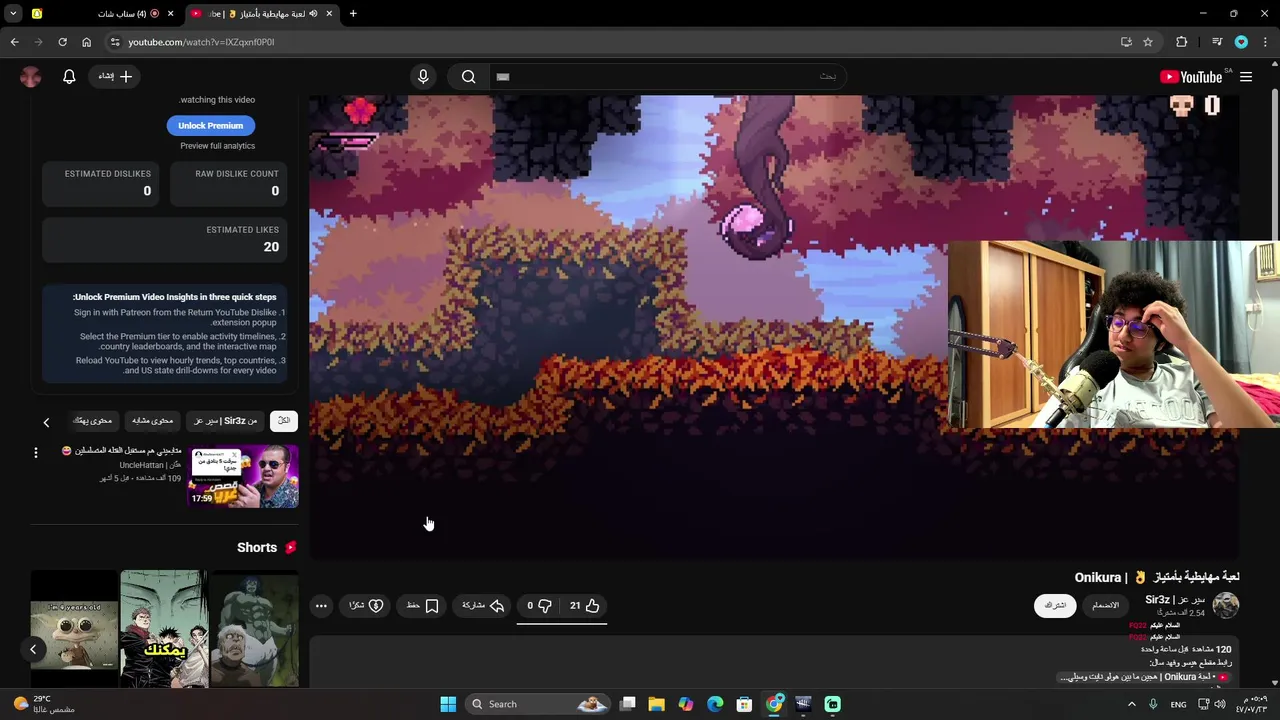Open Microsoft Edge from the taskbar

coord(715,704)
